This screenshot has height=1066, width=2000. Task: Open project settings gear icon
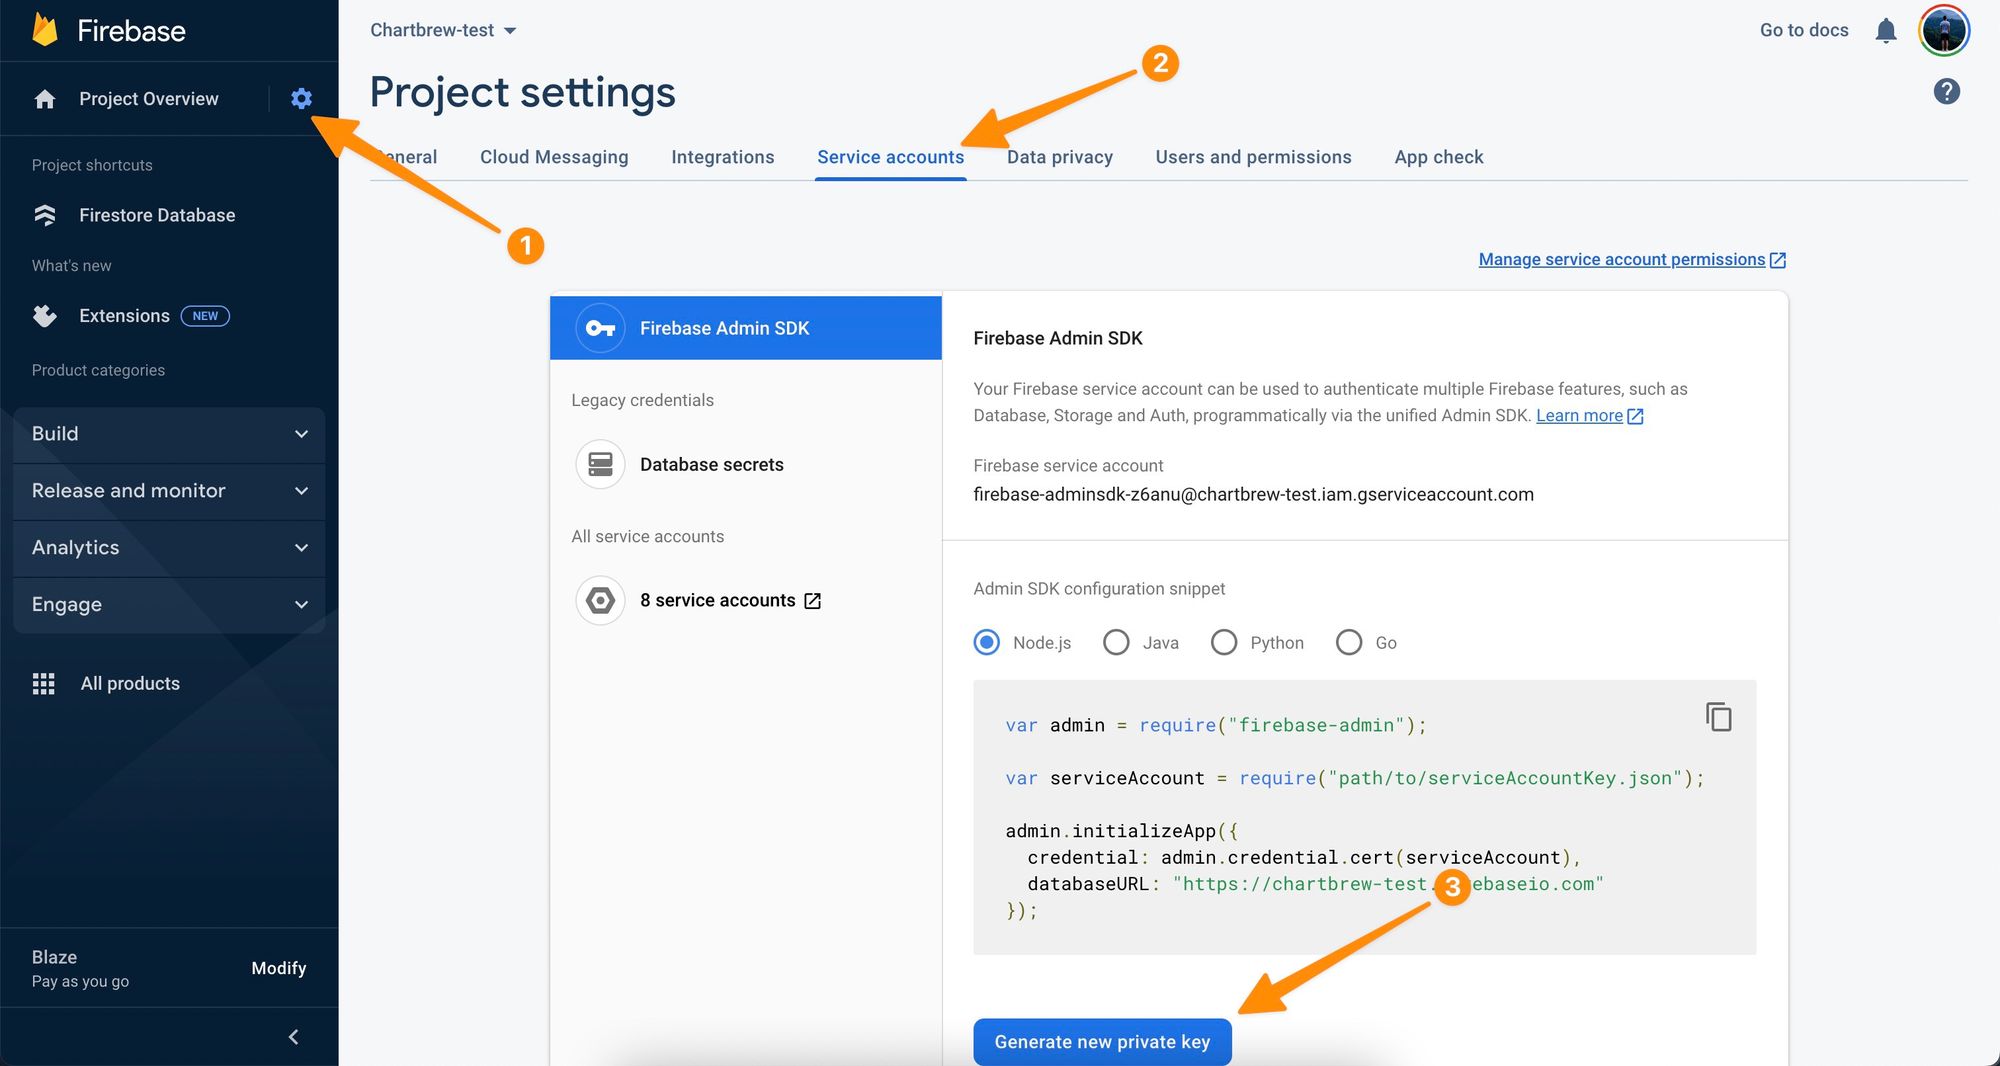[x=301, y=98]
